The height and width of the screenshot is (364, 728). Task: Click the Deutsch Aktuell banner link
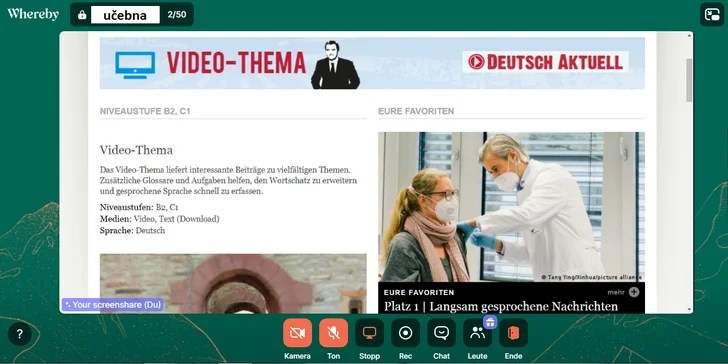coord(545,62)
